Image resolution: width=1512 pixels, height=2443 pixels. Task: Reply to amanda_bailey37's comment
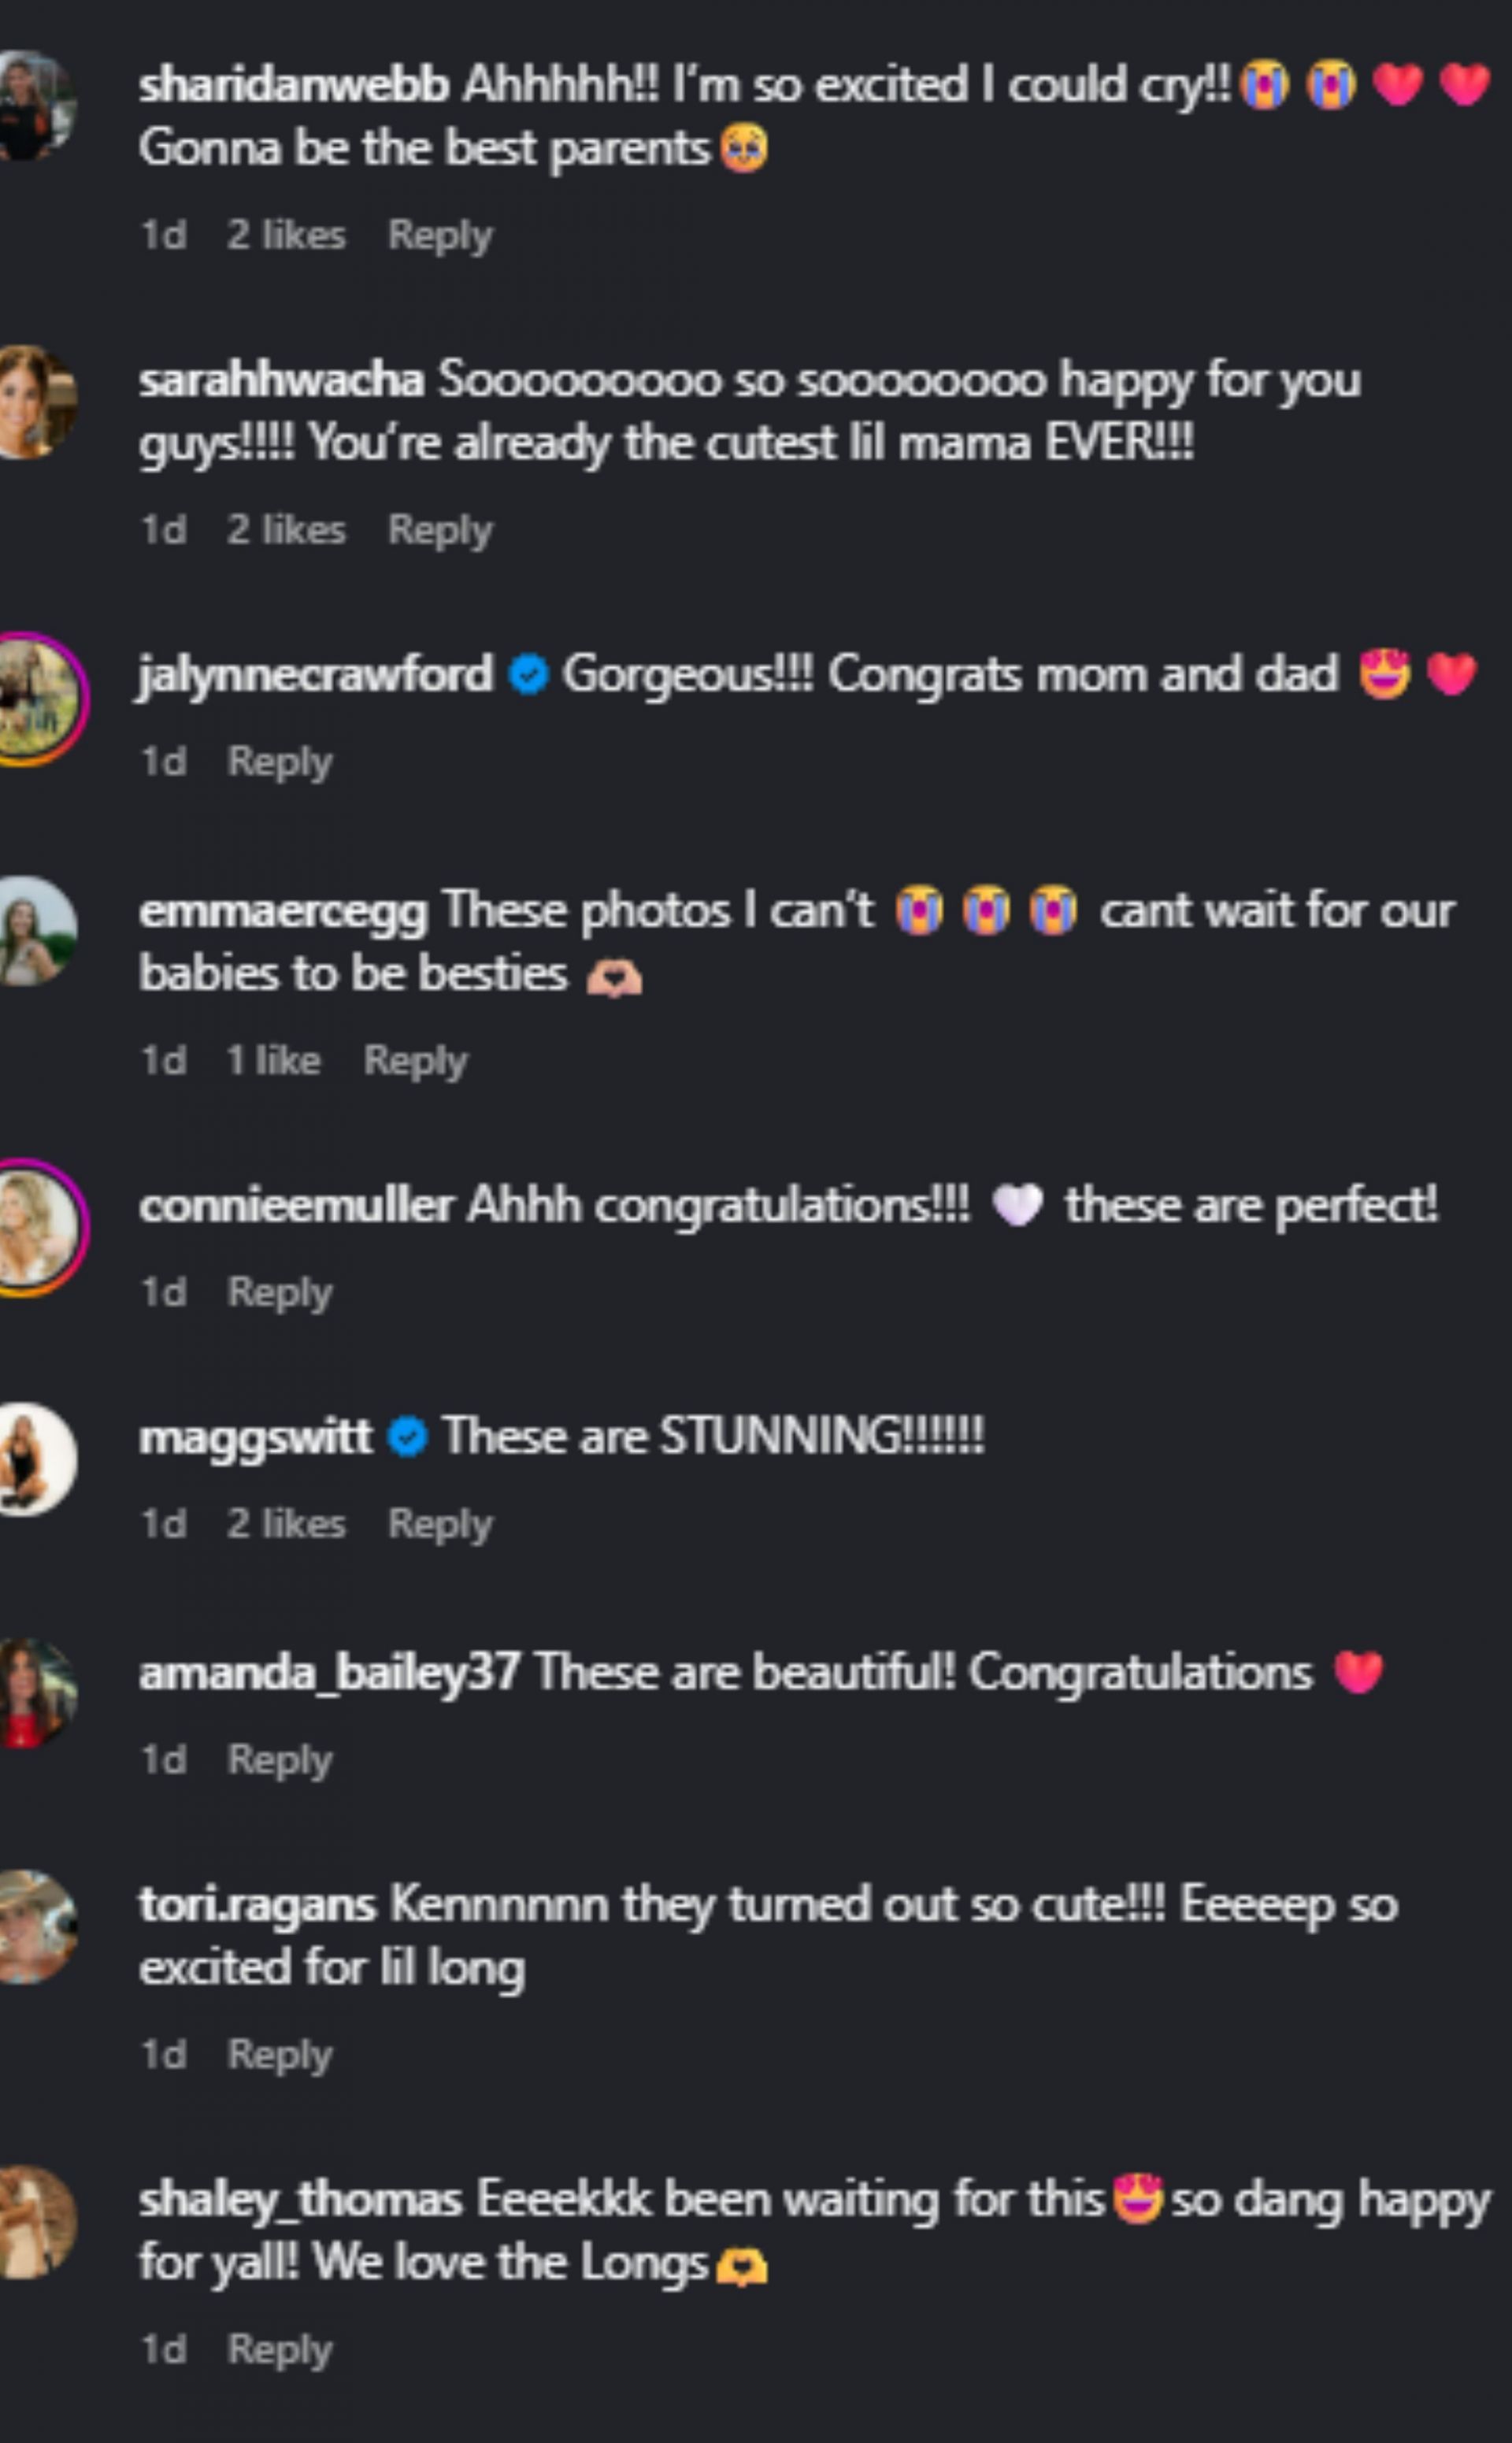click(x=280, y=1760)
